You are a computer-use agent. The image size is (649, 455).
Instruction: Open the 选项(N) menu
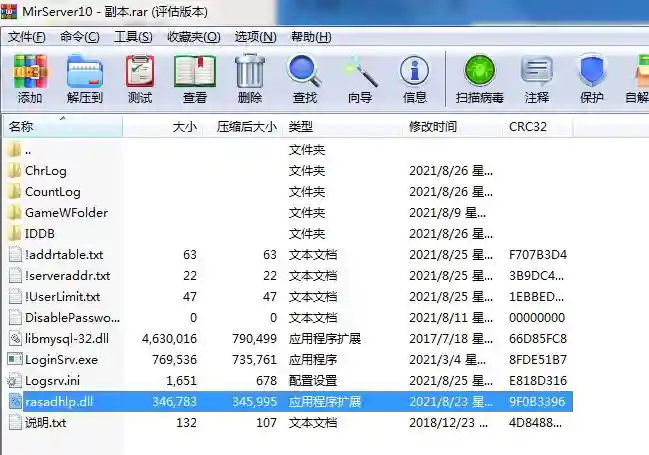[x=255, y=37]
